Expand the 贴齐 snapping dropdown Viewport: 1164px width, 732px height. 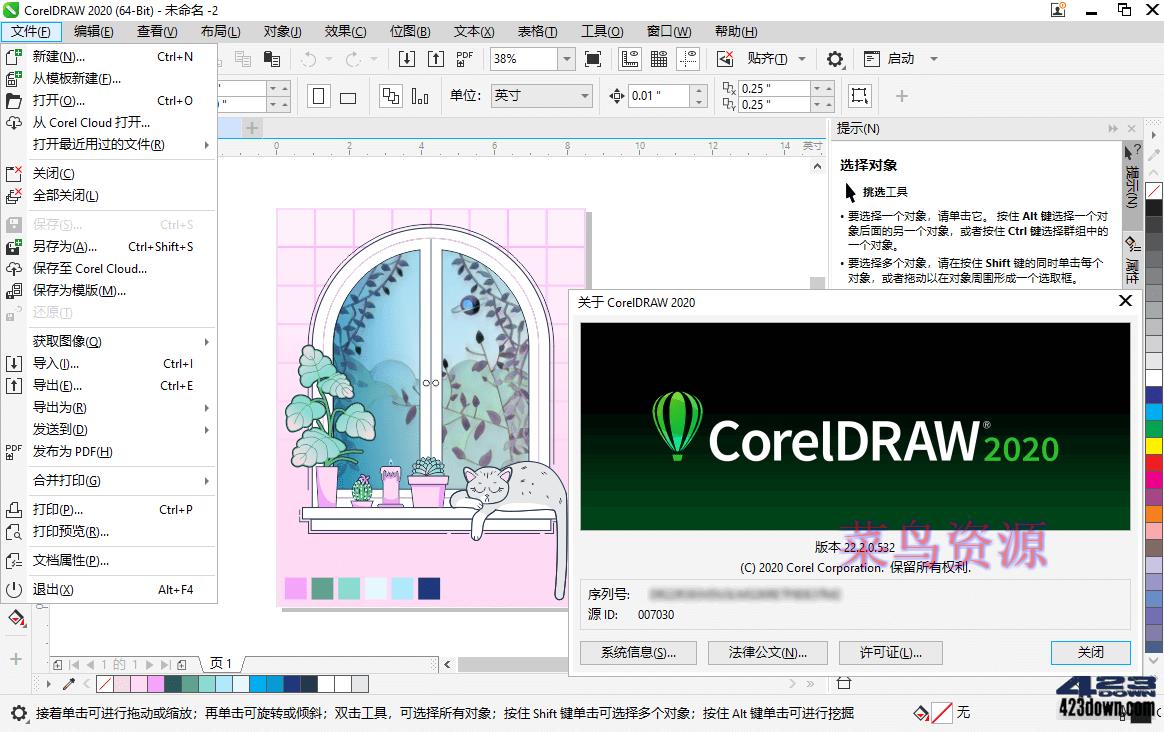click(801, 58)
